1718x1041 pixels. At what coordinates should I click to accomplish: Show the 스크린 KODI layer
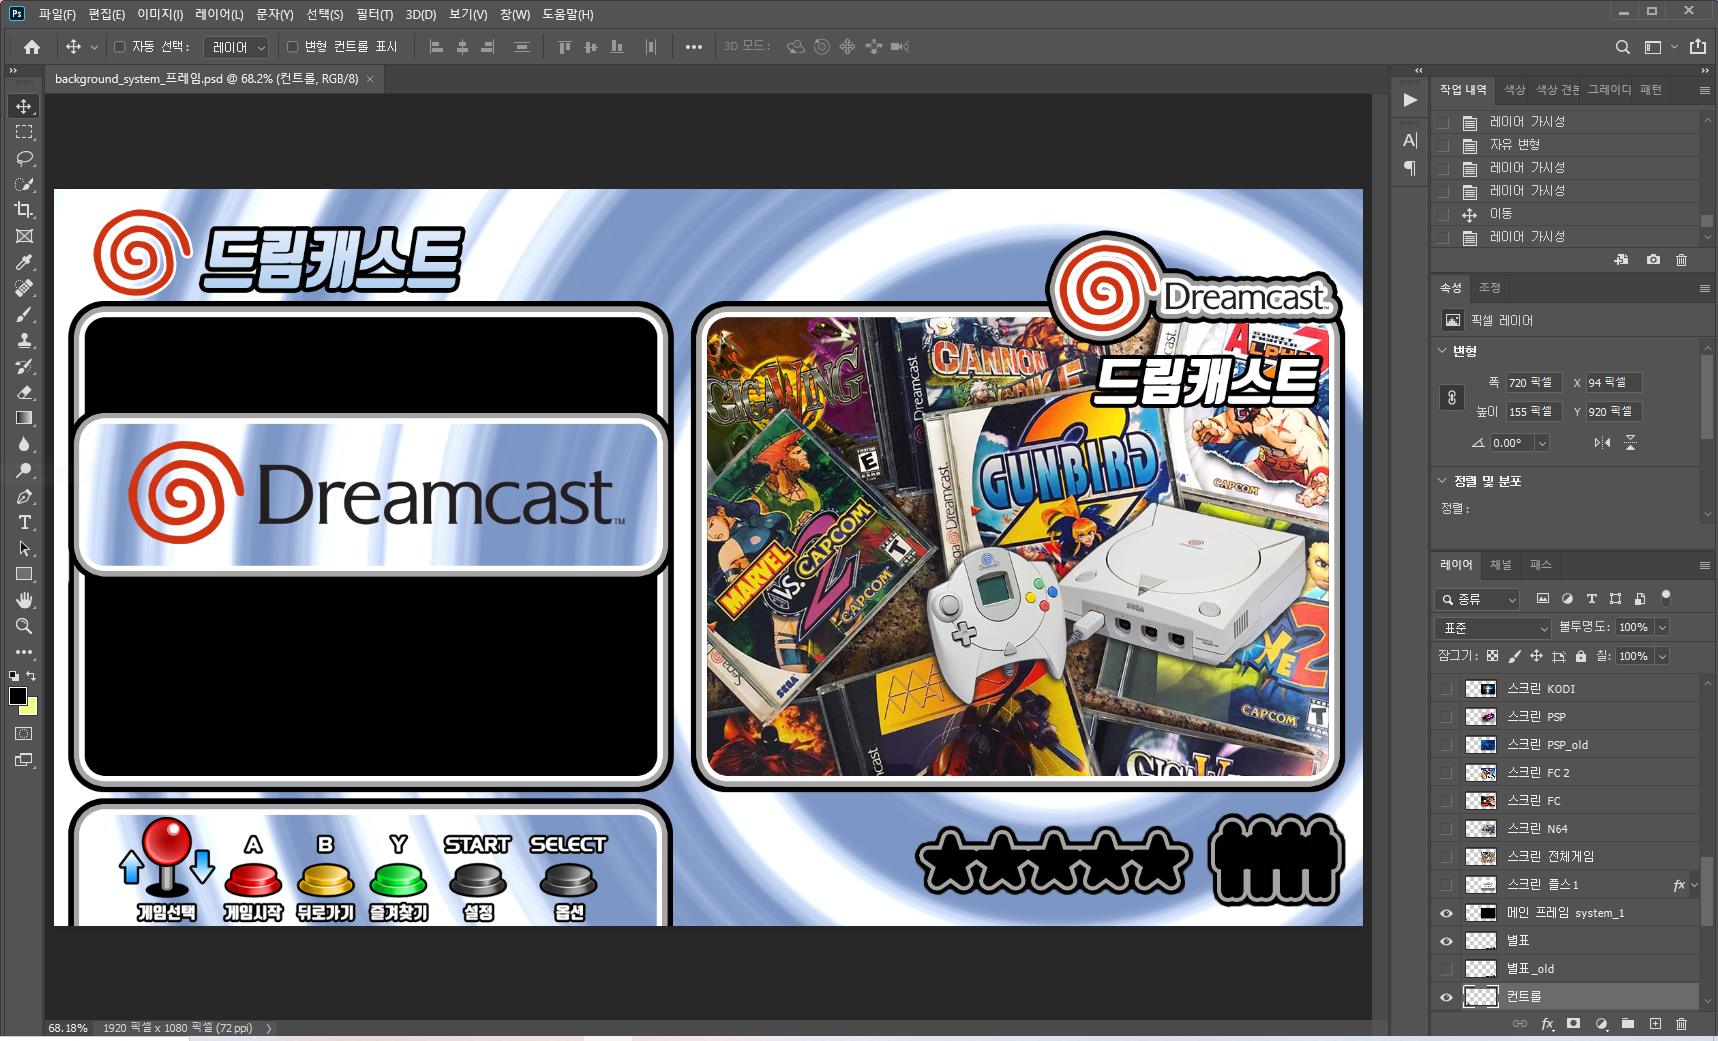[x=1446, y=689]
